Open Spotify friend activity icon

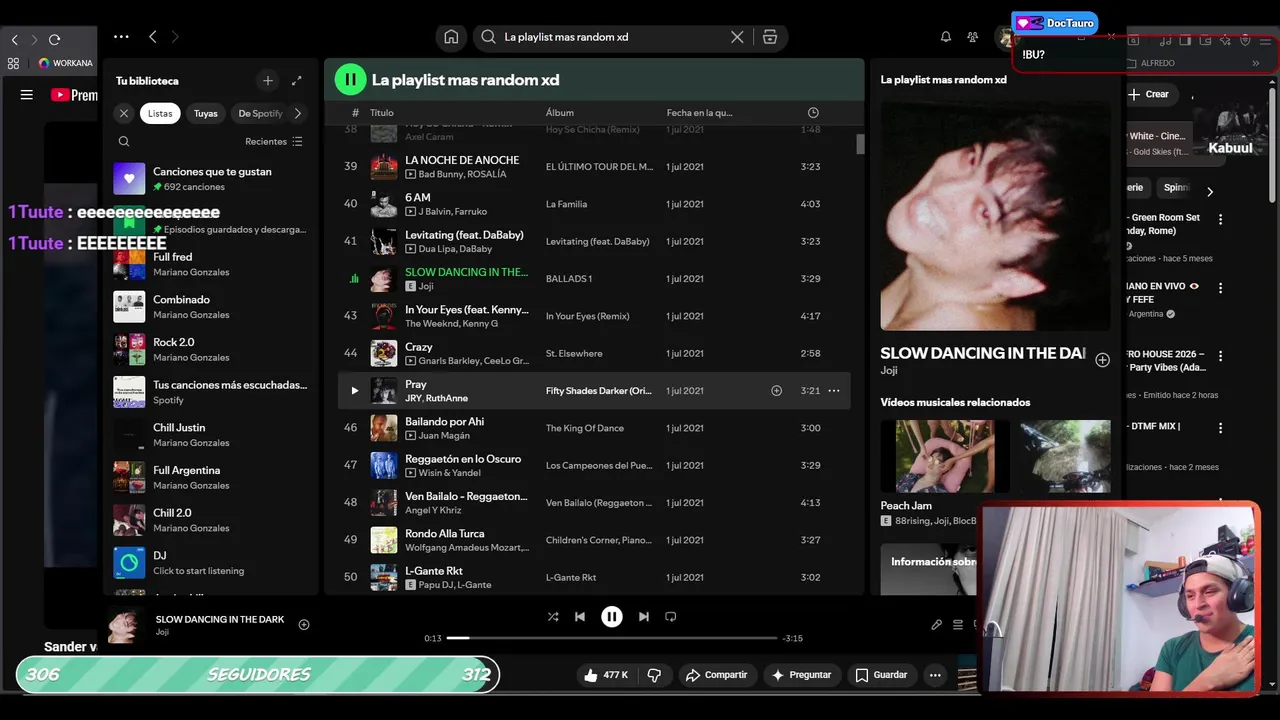[973, 37]
